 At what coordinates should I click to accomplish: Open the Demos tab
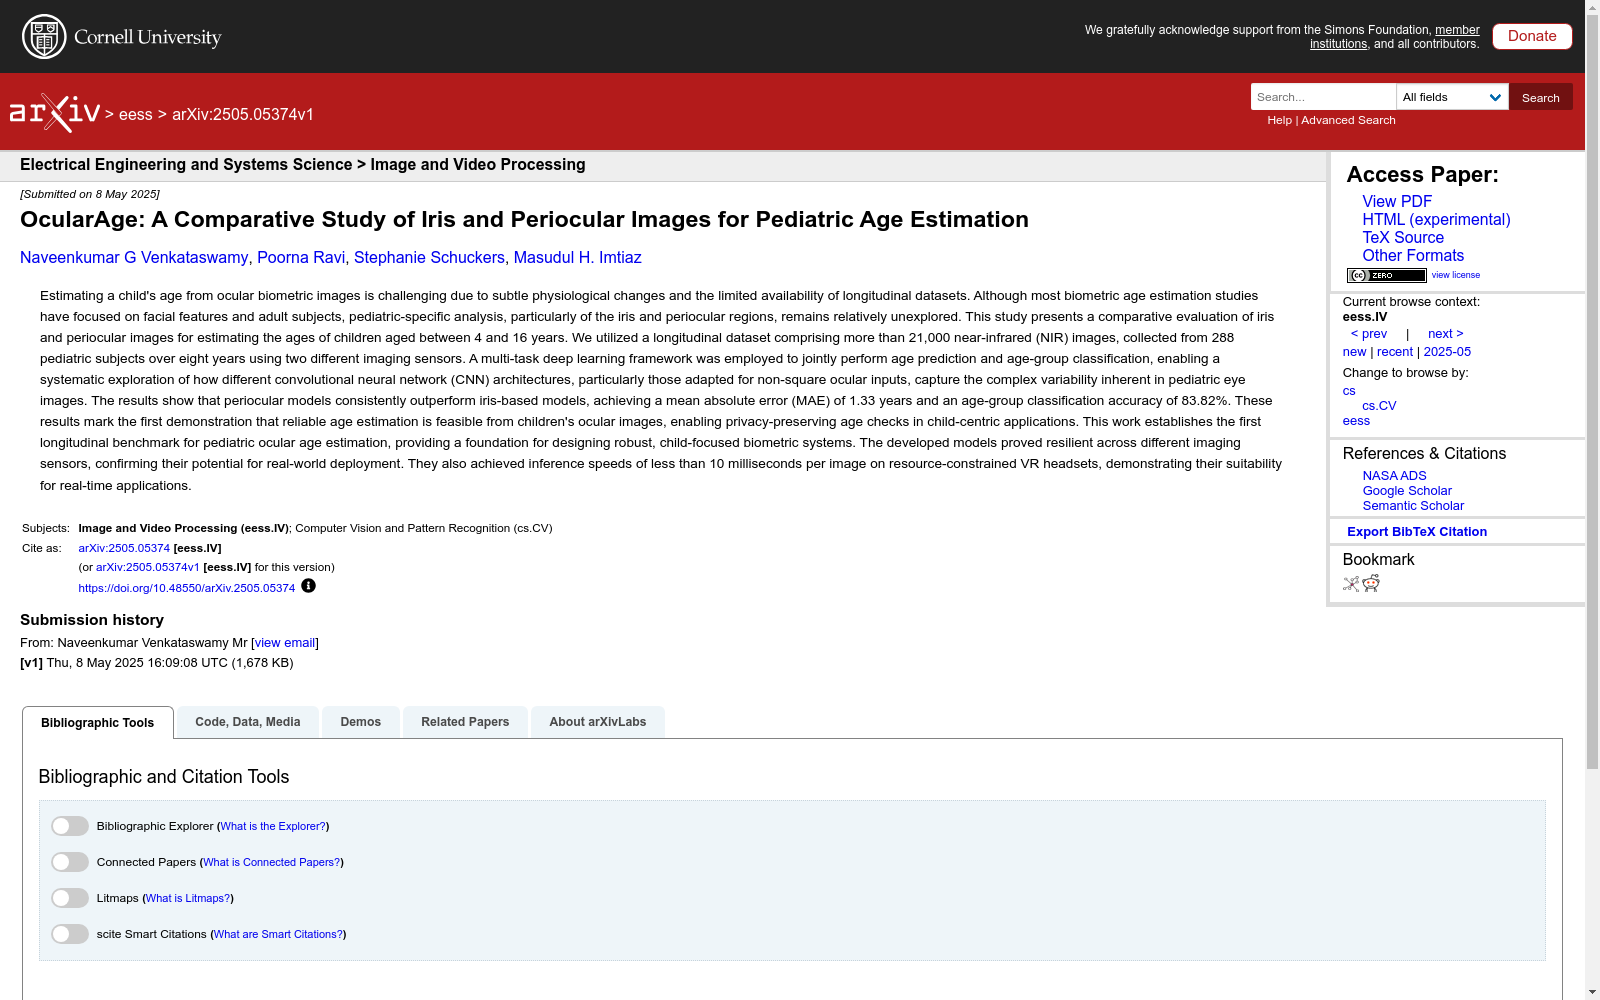click(x=361, y=722)
